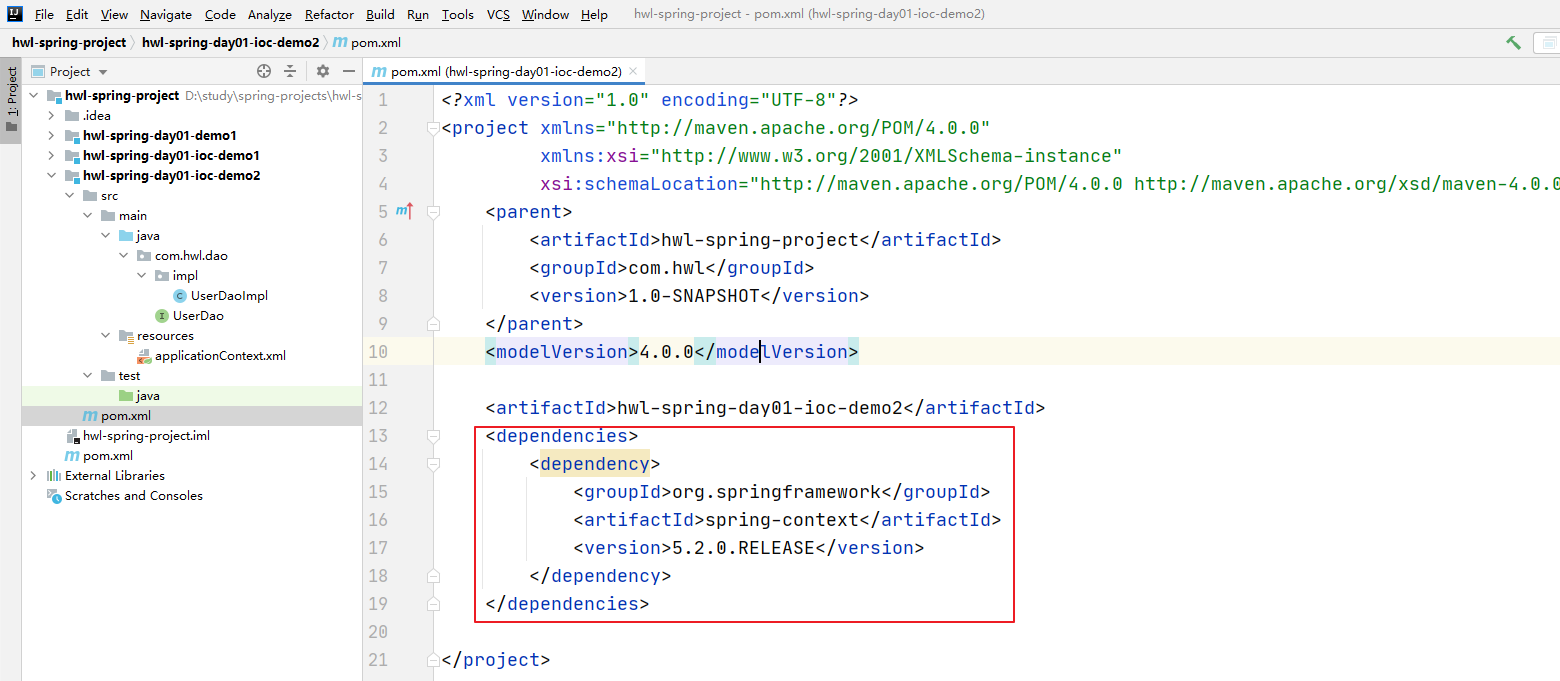
Task: Click the modelVersion value 4.0.0
Action: (x=666, y=352)
